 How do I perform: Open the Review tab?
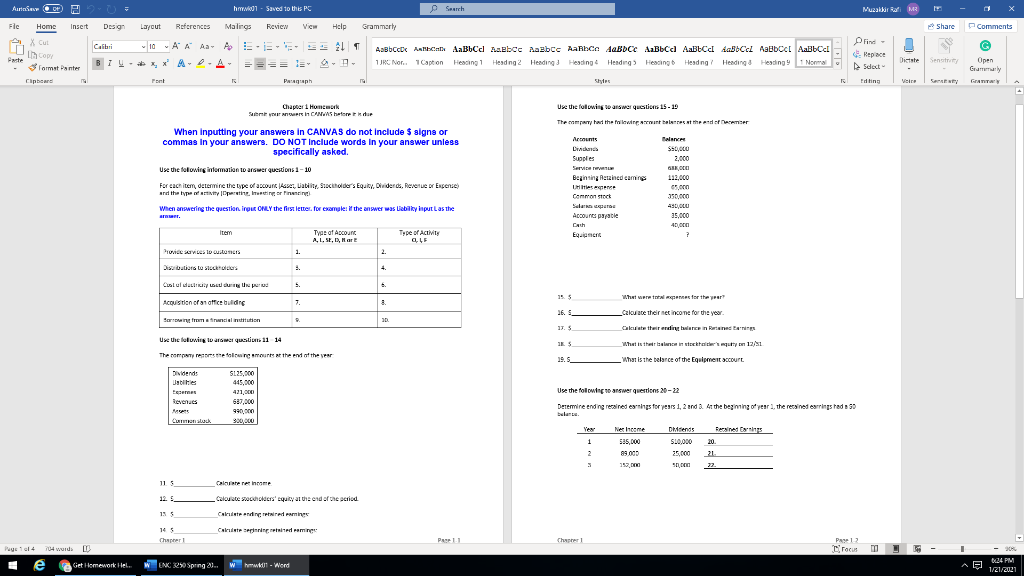(277, 27)
